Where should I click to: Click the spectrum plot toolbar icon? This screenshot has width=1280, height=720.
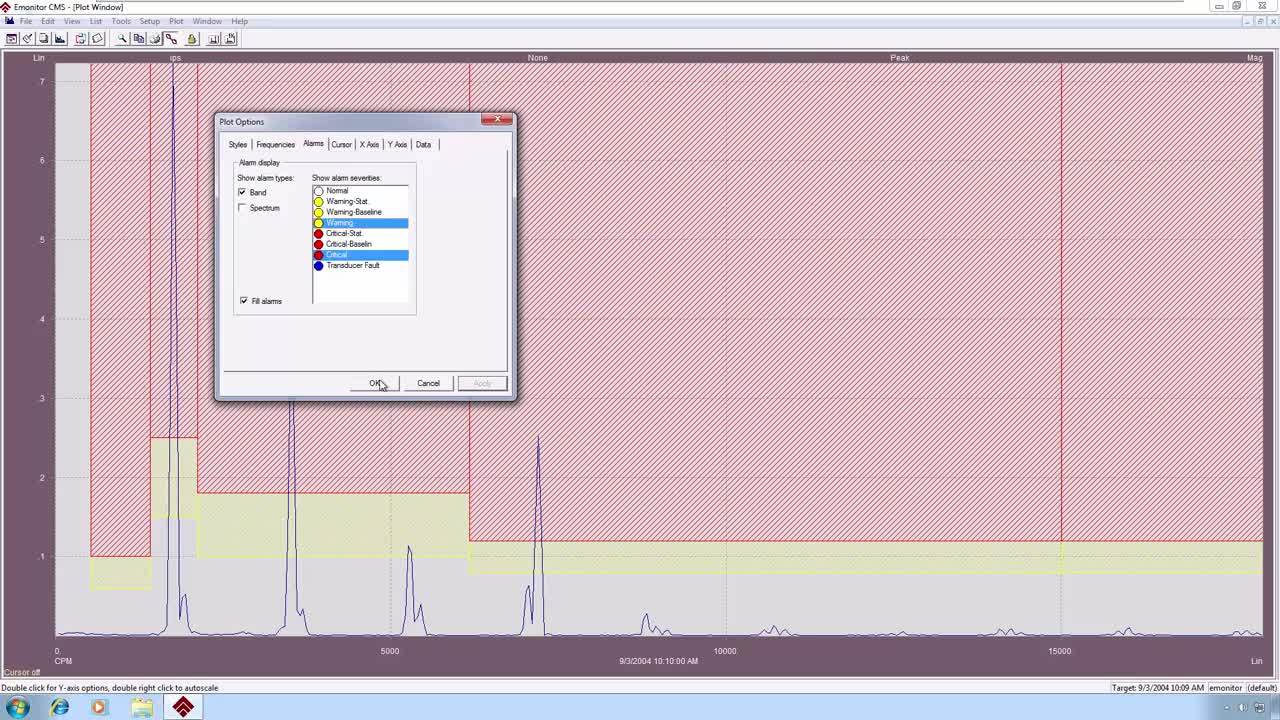point(60,39)
